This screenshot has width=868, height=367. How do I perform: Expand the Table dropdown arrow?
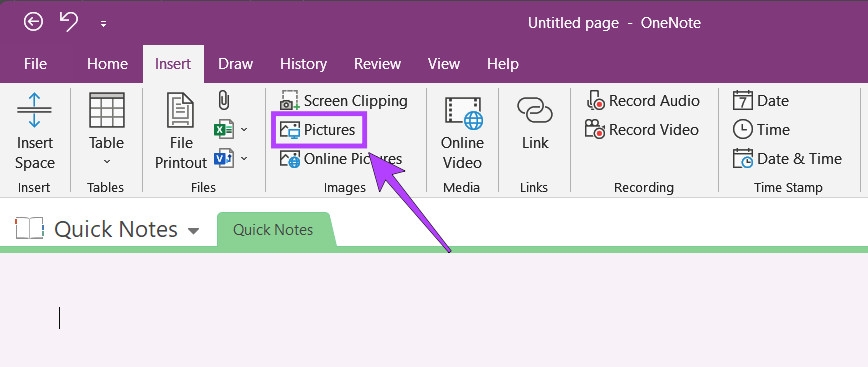(107, 162)
